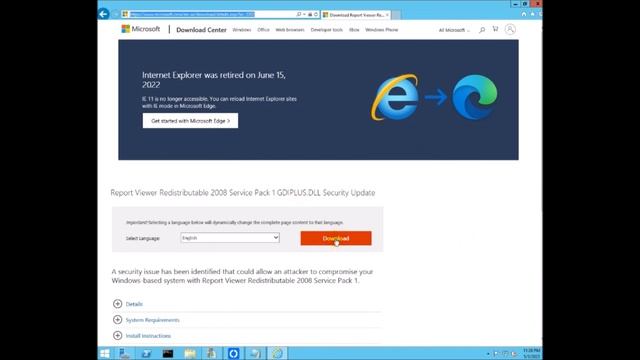Click Get started with Microsoft Edge
This screenshot has height=360, width=640.
click(x=190, y=121)
